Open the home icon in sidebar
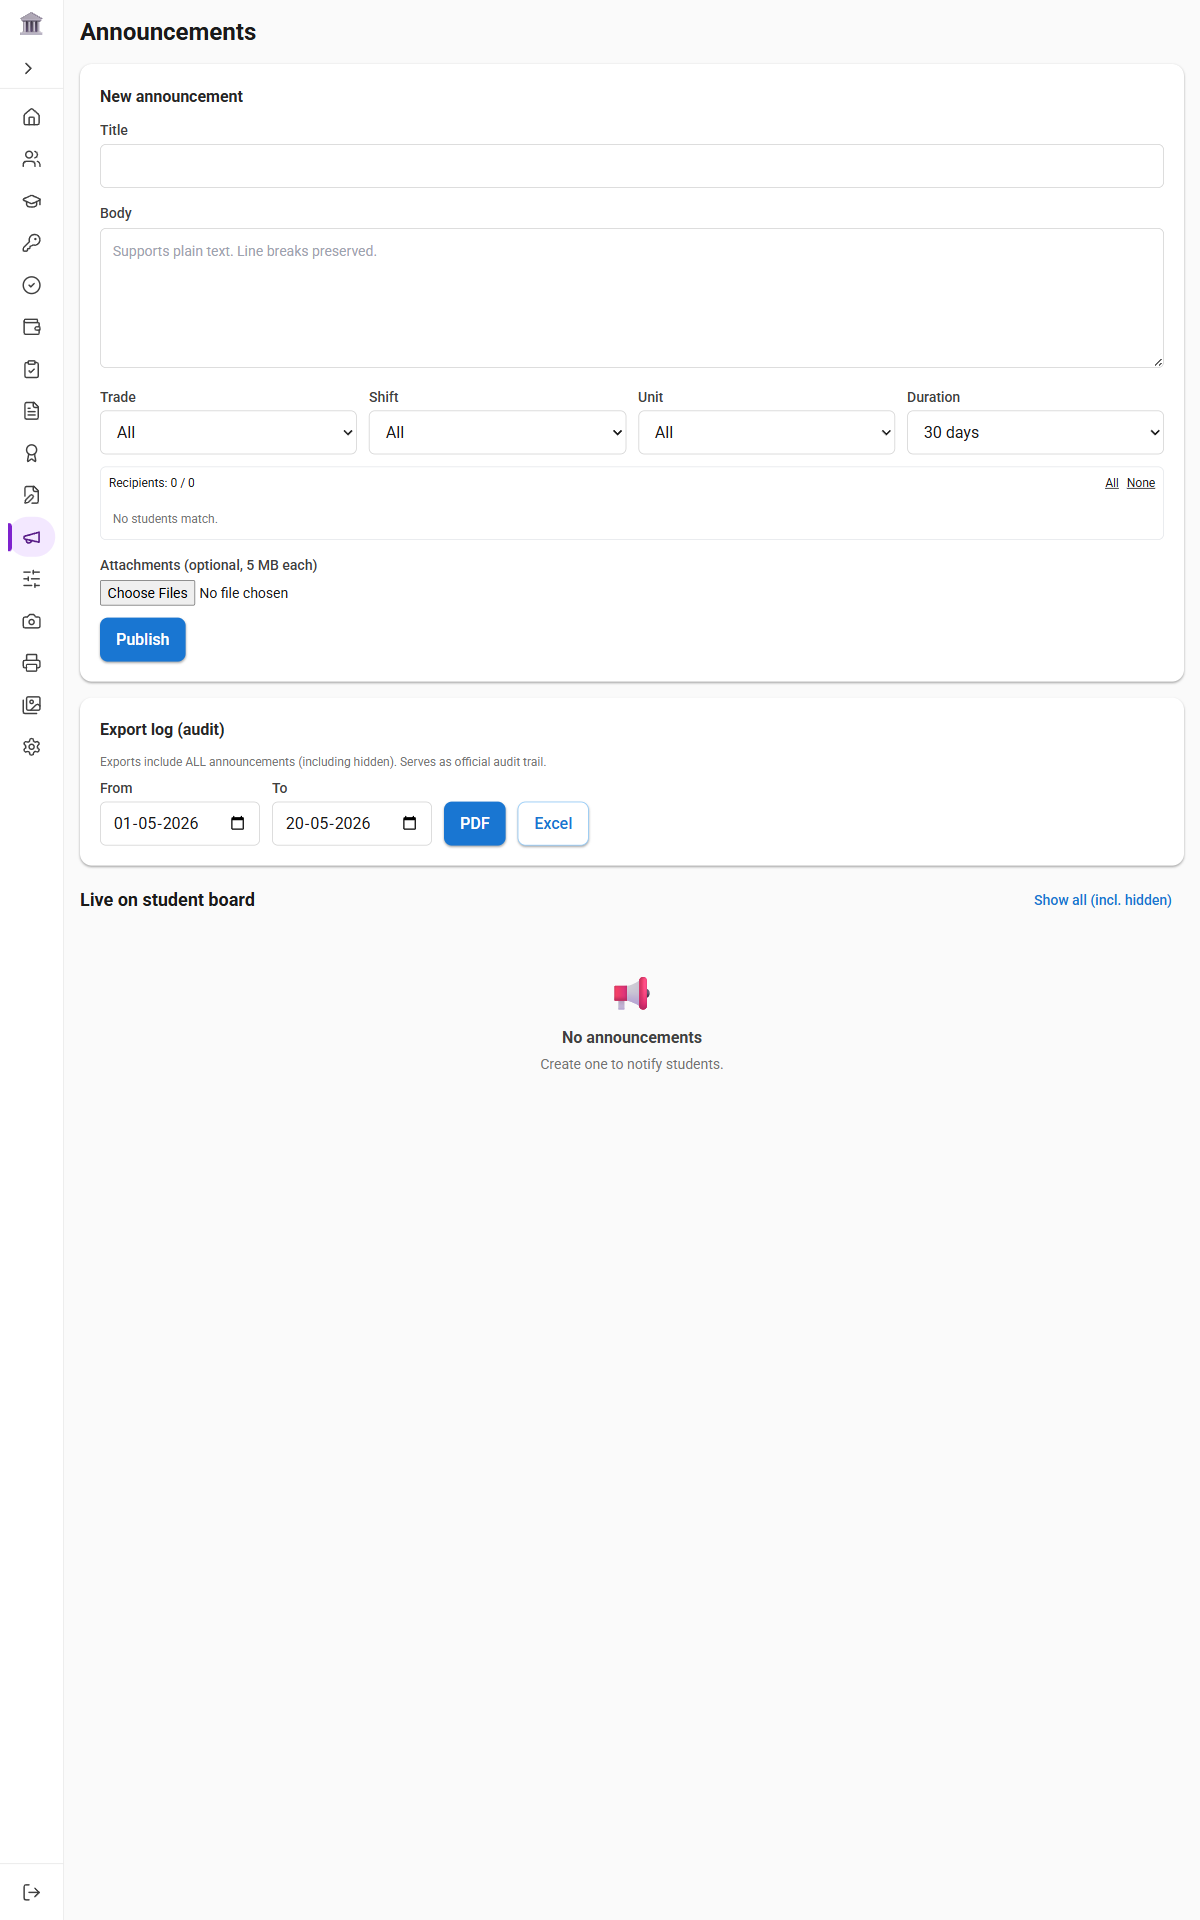The image size is (1200, 1920). (32, 117)
